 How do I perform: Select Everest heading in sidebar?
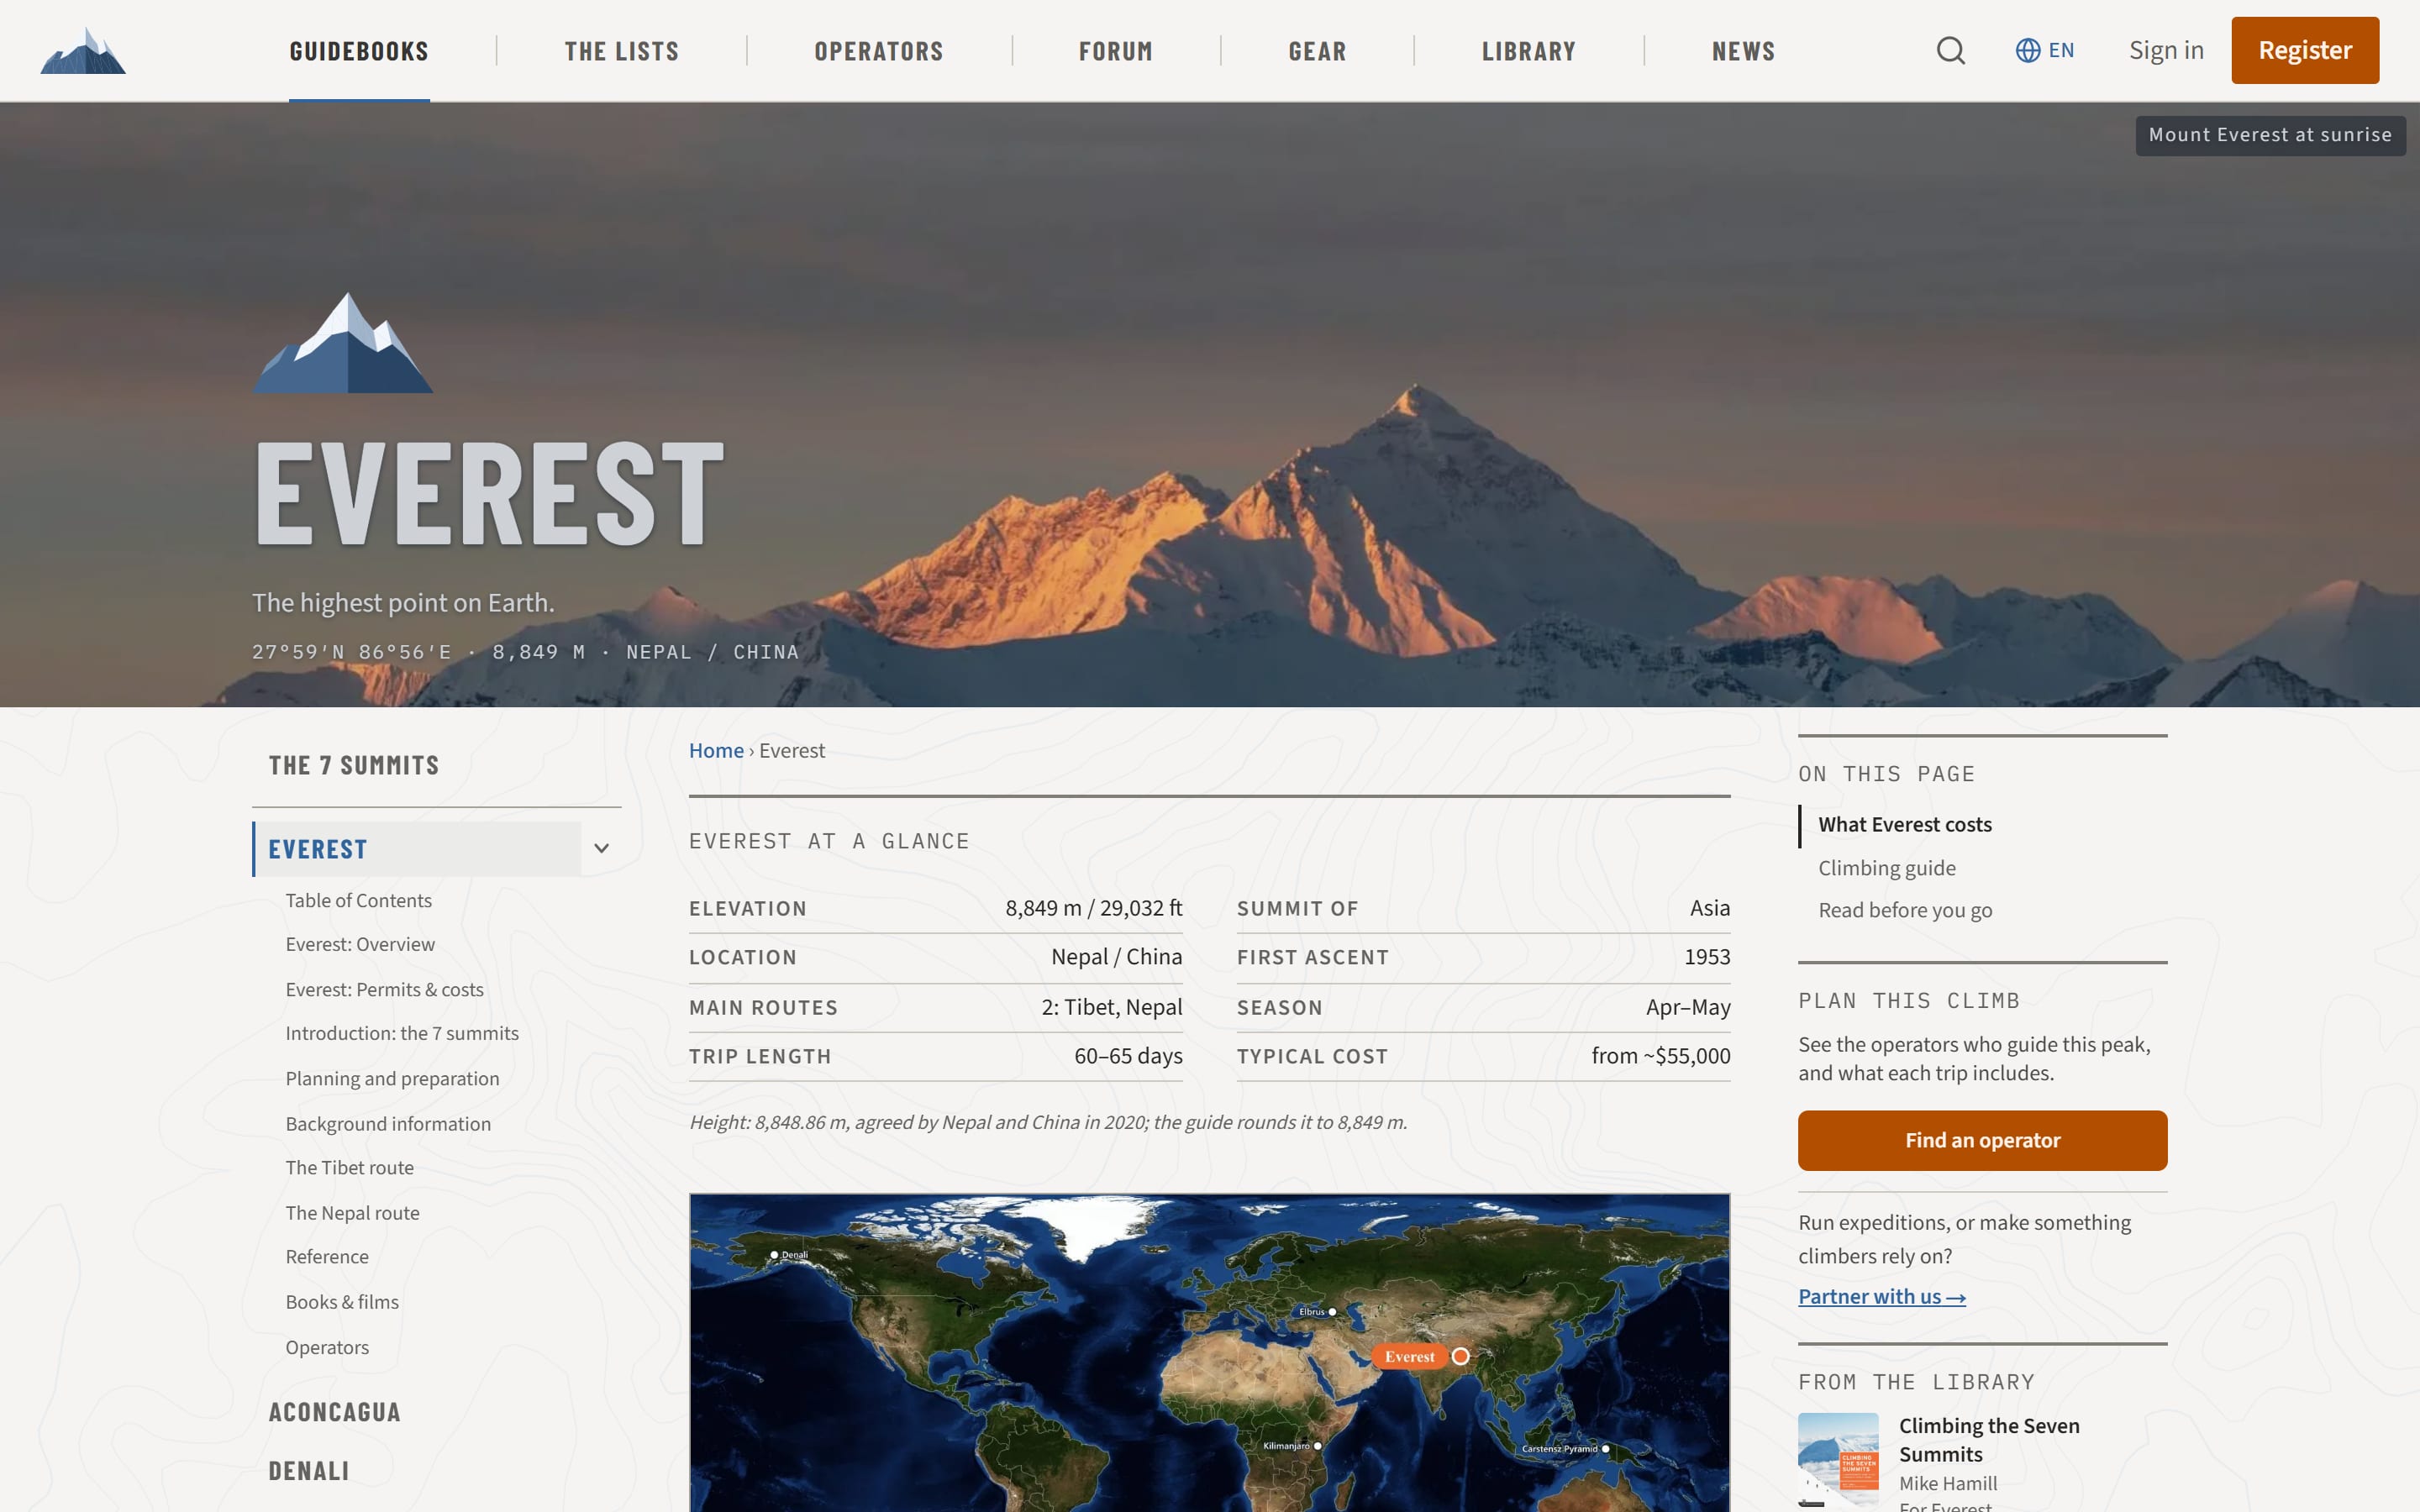point(417,849)
